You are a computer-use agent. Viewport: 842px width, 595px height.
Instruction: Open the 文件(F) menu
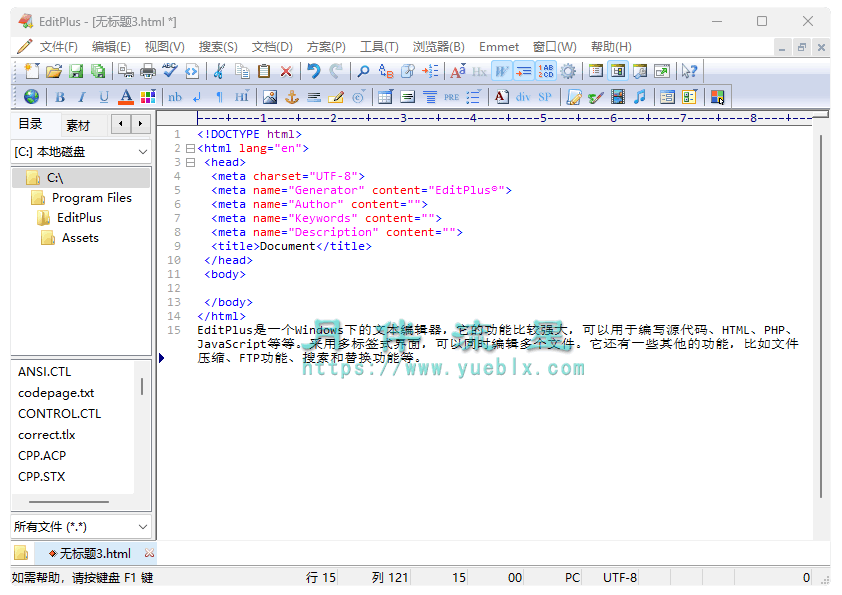(x=58, y=47)
